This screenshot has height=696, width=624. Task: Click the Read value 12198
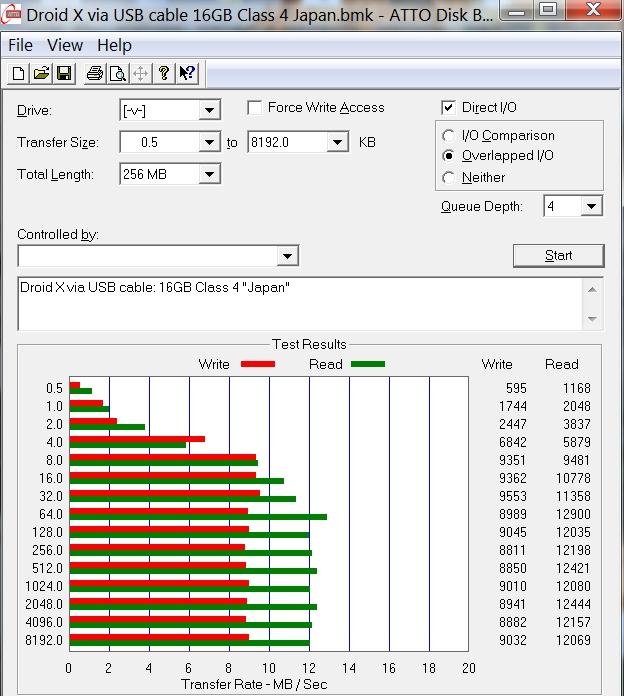(x=573, y=550)
